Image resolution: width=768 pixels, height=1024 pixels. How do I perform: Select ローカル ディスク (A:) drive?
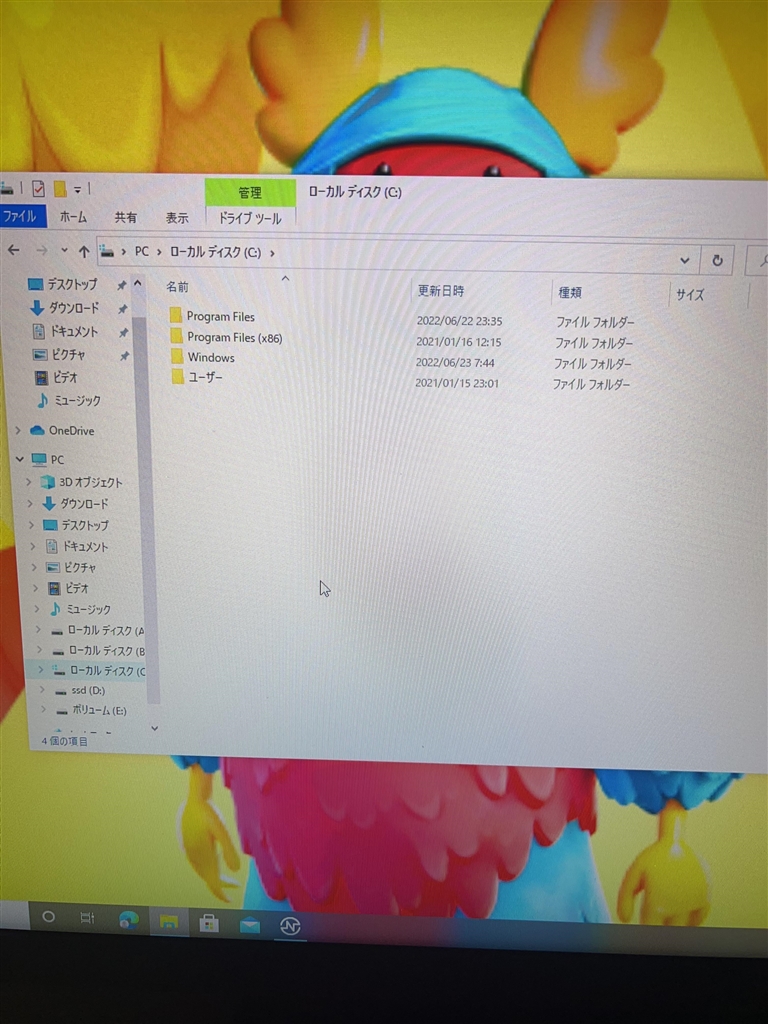point(97,631)
